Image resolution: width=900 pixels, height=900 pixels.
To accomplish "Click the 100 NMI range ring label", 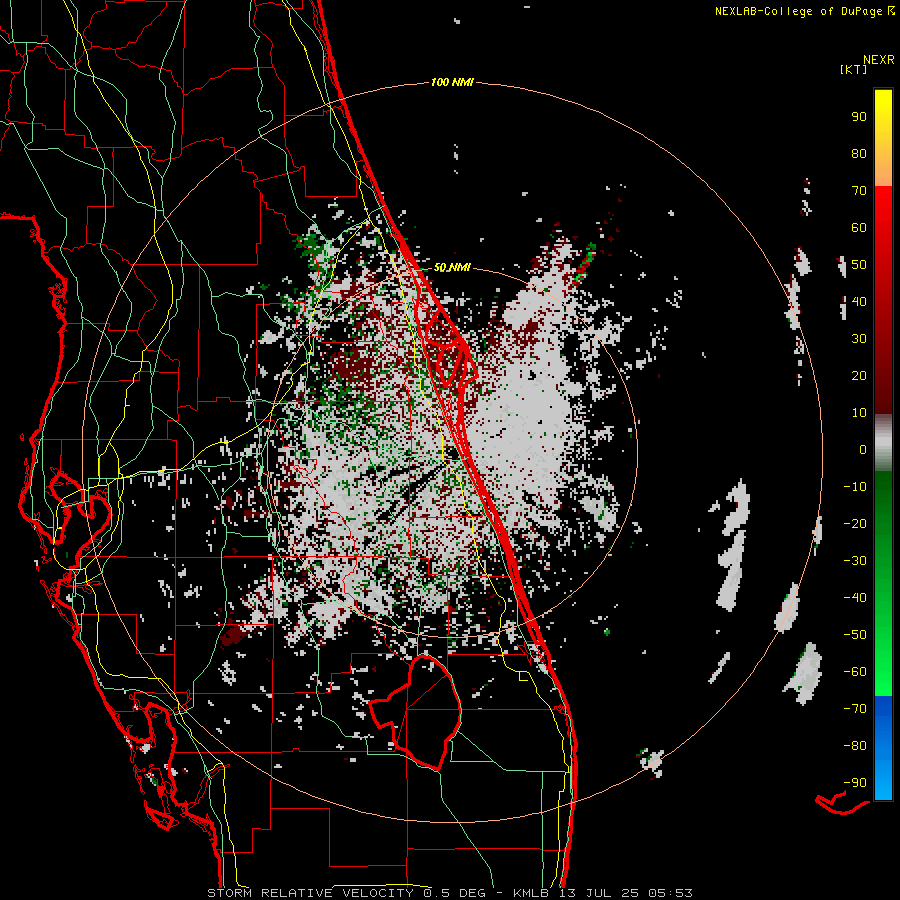I will [x=452, y=82].
